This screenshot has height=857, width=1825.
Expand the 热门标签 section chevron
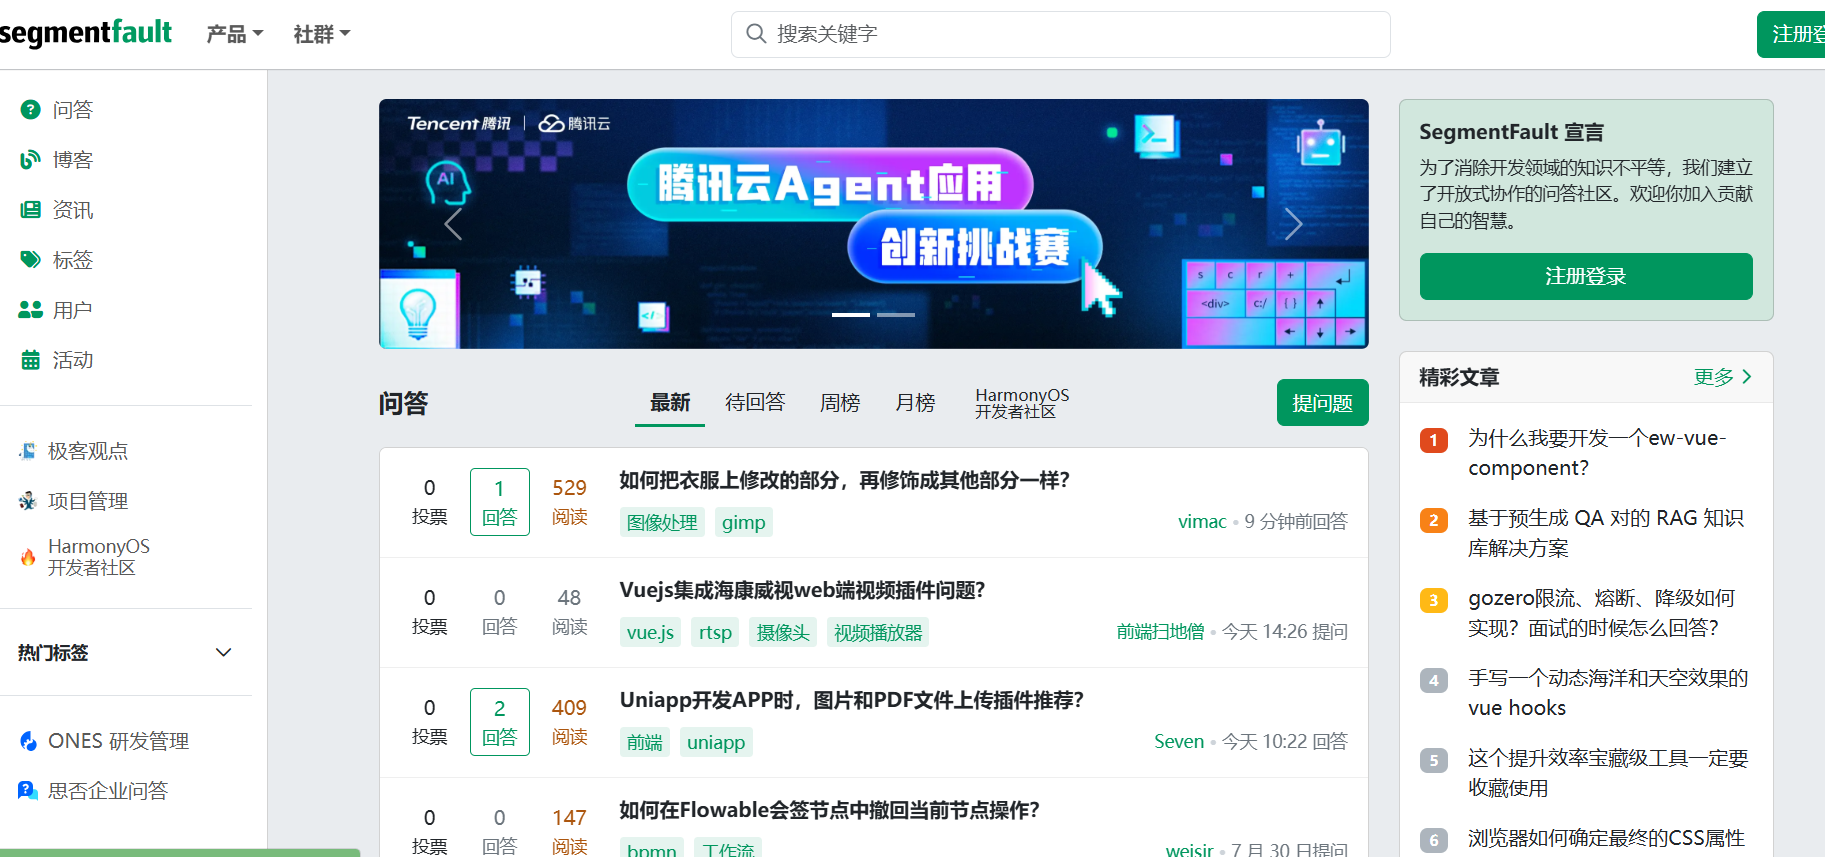pos(224,652)
